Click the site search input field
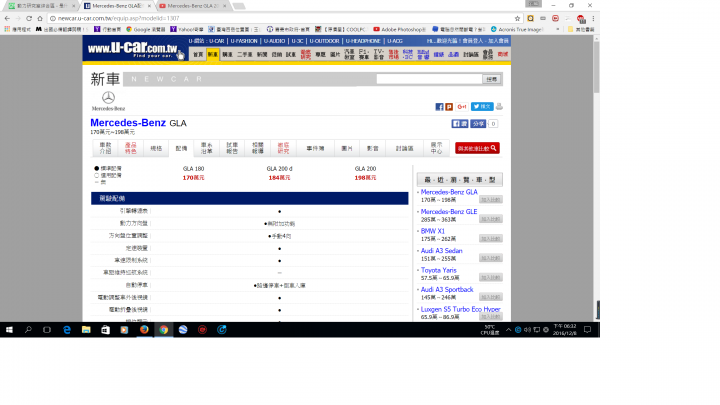 [429, 79]
